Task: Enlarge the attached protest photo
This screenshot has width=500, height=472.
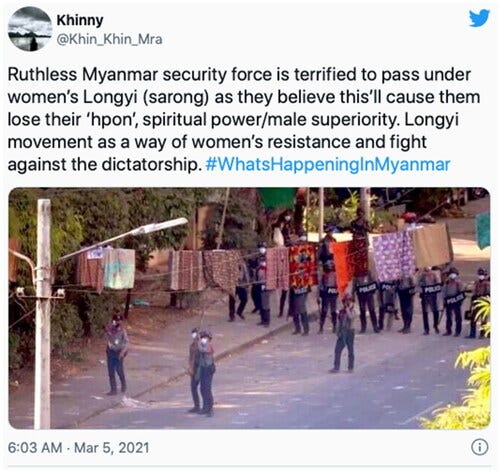Action: (249, 308)
